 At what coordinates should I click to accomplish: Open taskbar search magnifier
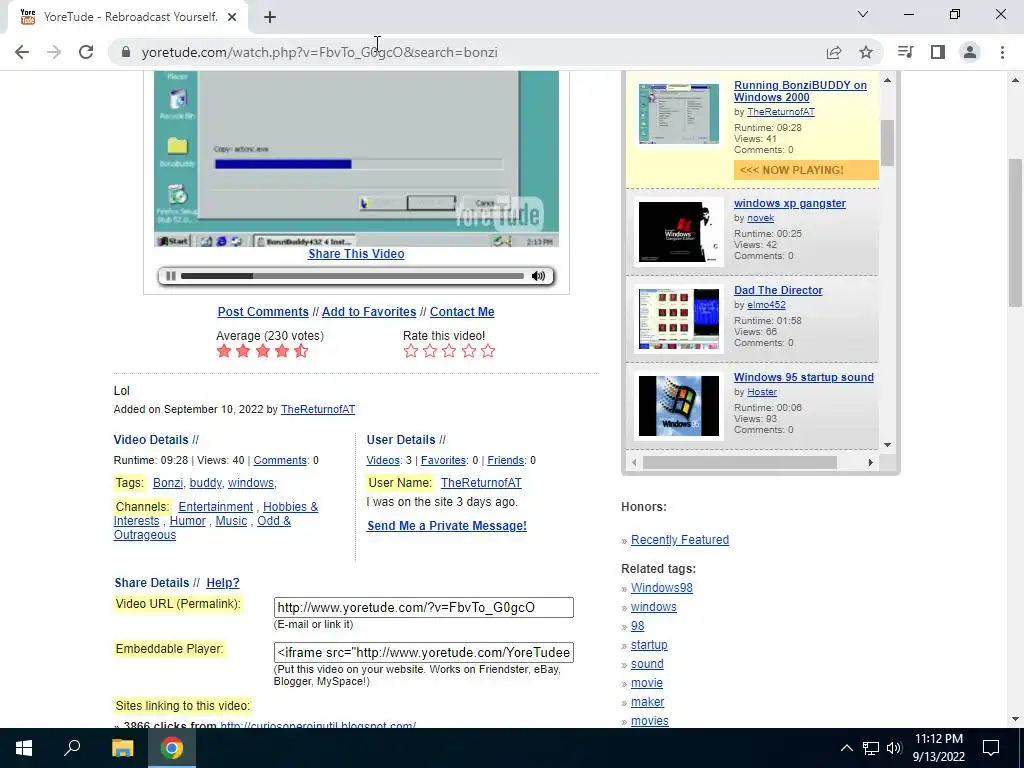(72, 748)
